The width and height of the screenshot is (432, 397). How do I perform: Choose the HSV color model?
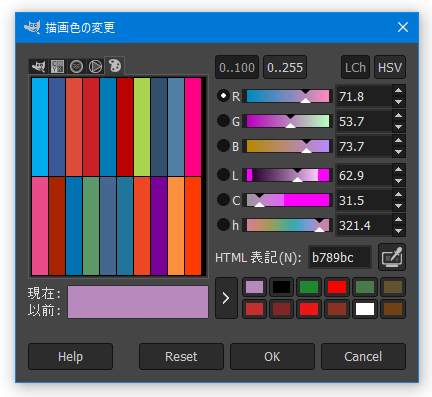(x=390, y=67)
